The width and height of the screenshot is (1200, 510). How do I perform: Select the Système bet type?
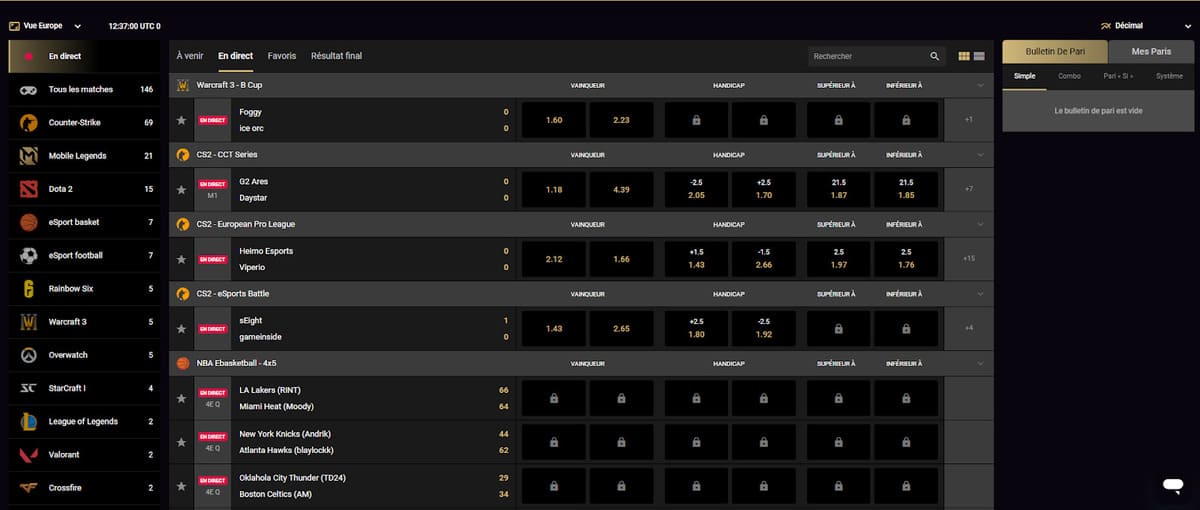click(x=1169, y=76)
